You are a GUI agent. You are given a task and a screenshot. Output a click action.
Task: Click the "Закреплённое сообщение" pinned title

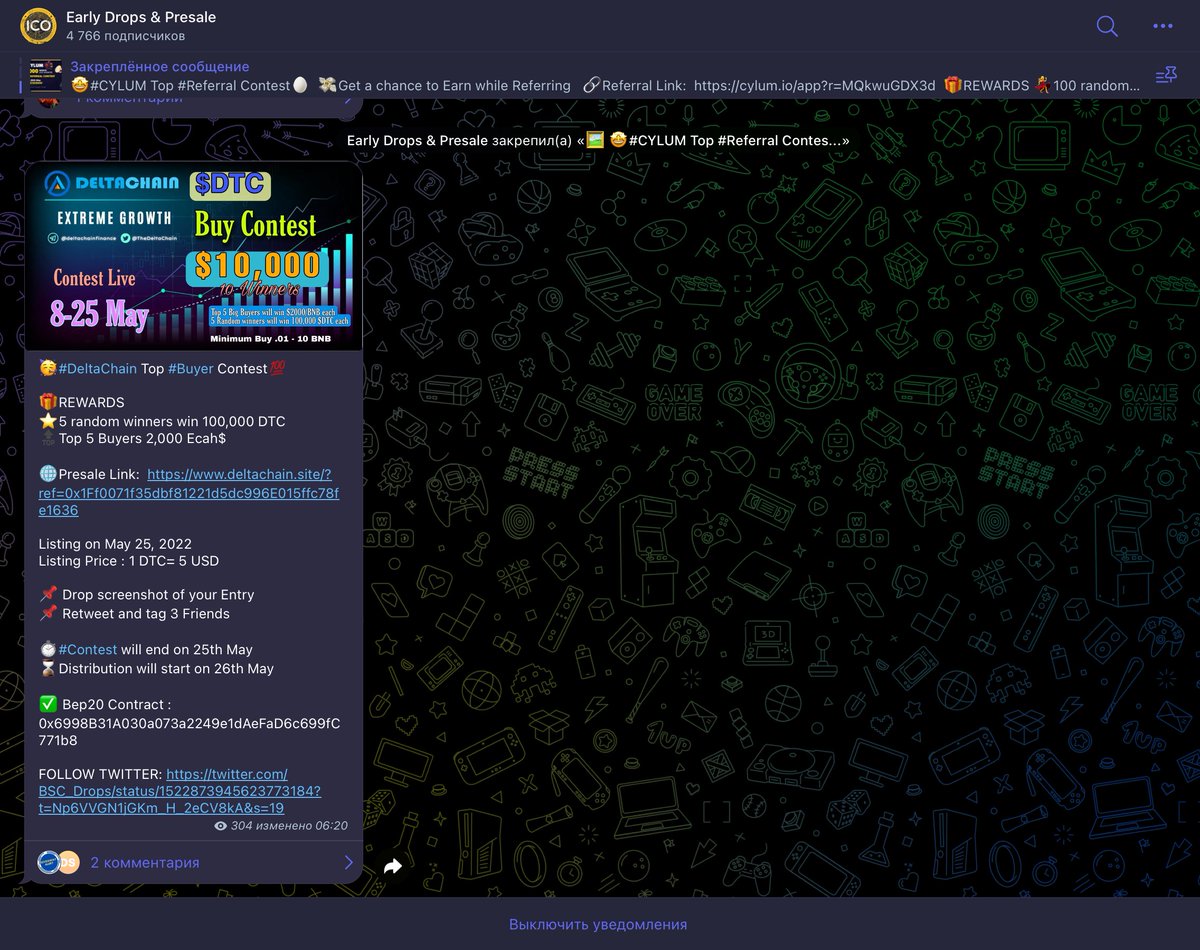click(x=160, y=66)
